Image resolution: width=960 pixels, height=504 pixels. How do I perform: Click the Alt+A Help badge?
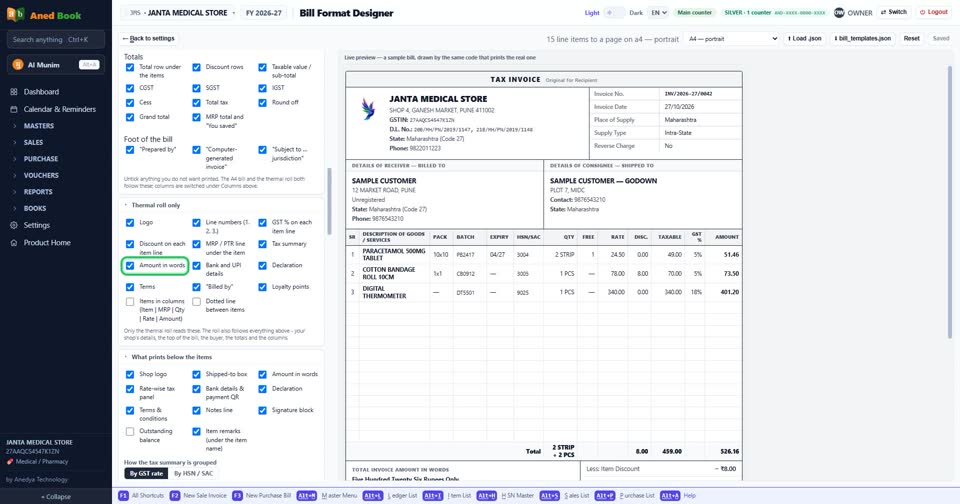tap(670, 495)
